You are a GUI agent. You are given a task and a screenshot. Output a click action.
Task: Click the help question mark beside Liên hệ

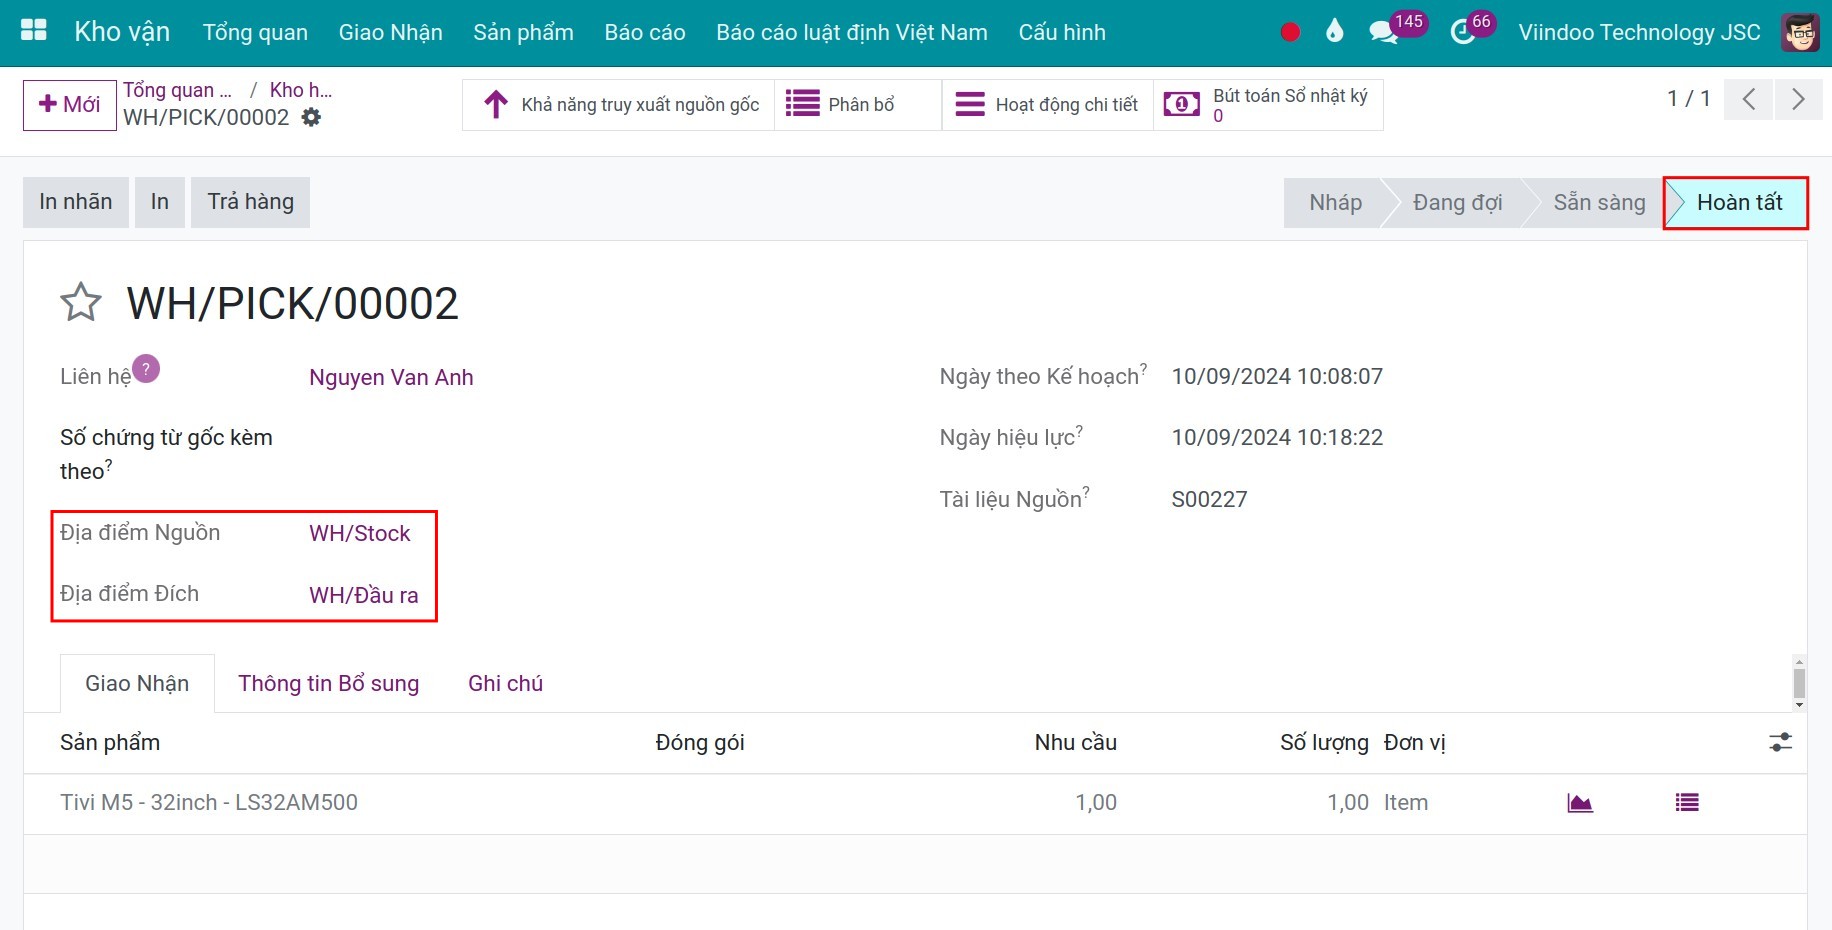point(146,369)
